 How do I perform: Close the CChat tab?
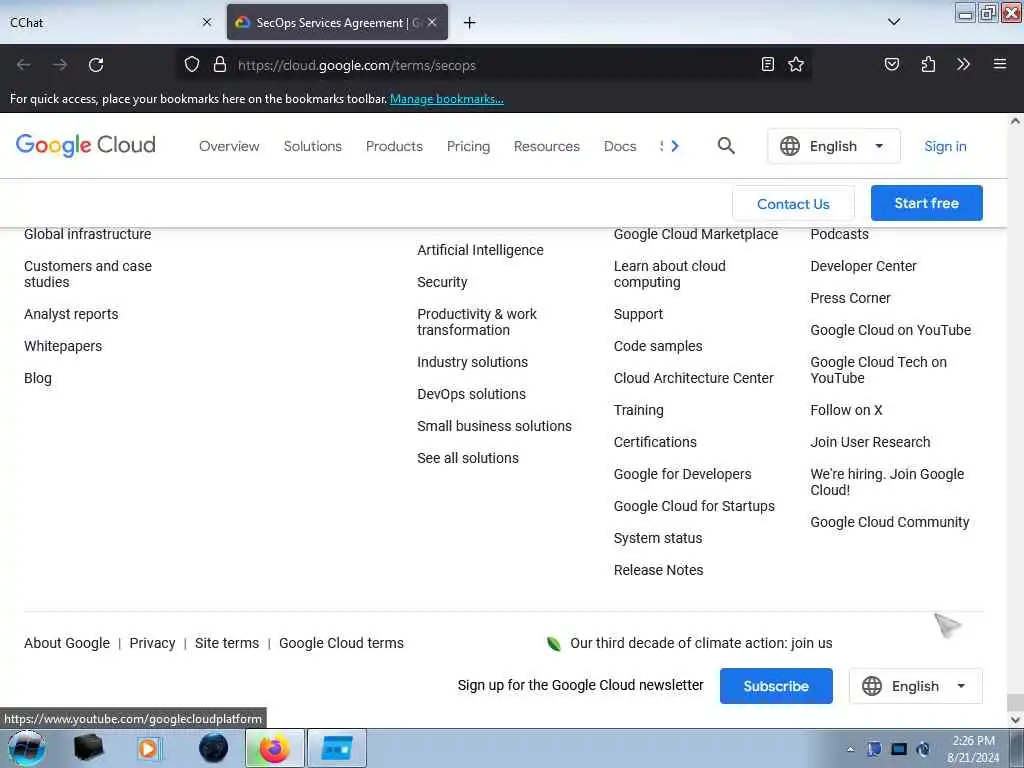pos(207,22)
